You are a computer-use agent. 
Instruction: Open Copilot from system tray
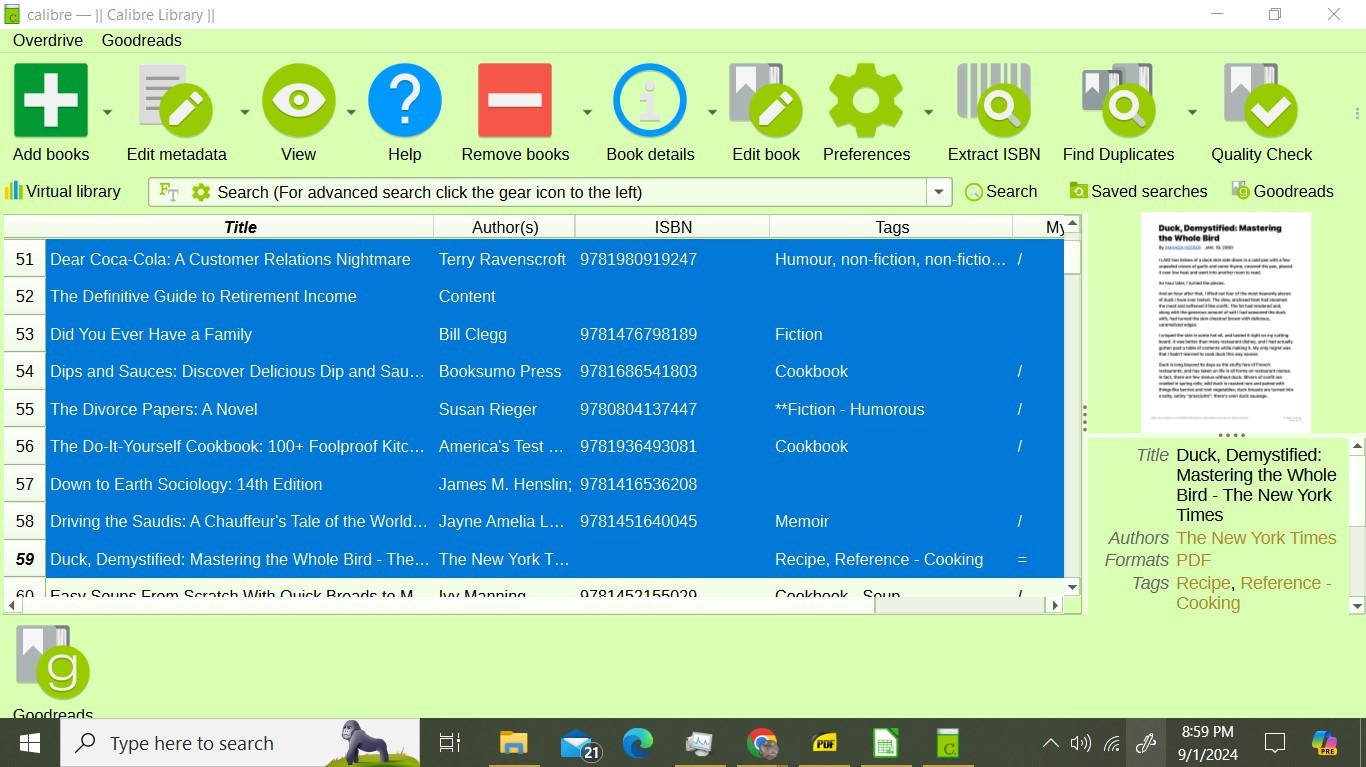tap(1325, 743)
